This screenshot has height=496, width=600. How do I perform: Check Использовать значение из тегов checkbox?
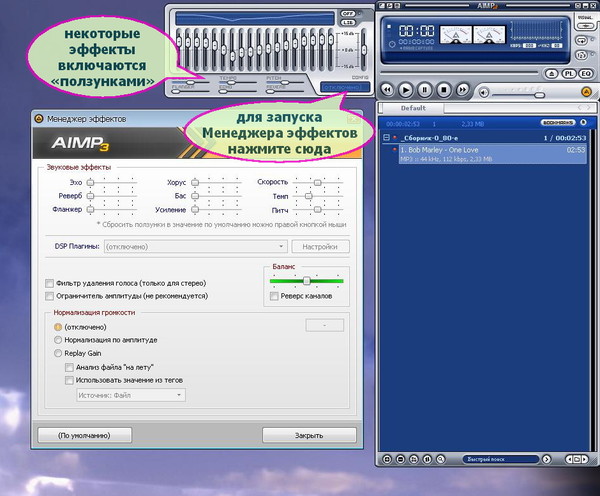click(69, 380)
